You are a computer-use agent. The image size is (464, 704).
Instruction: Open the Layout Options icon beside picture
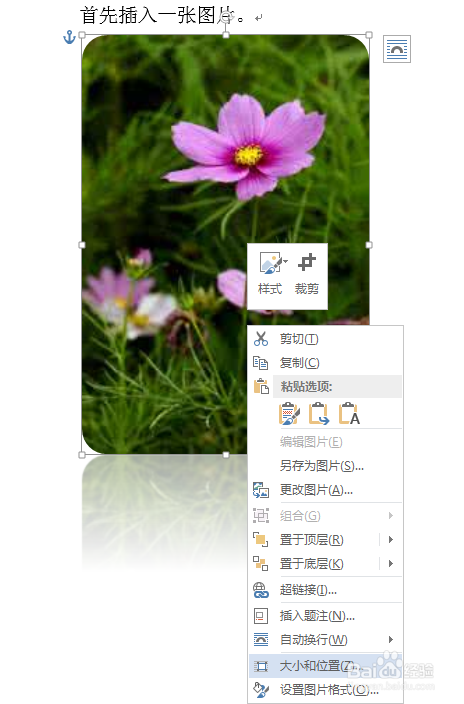tap(397, 49)
